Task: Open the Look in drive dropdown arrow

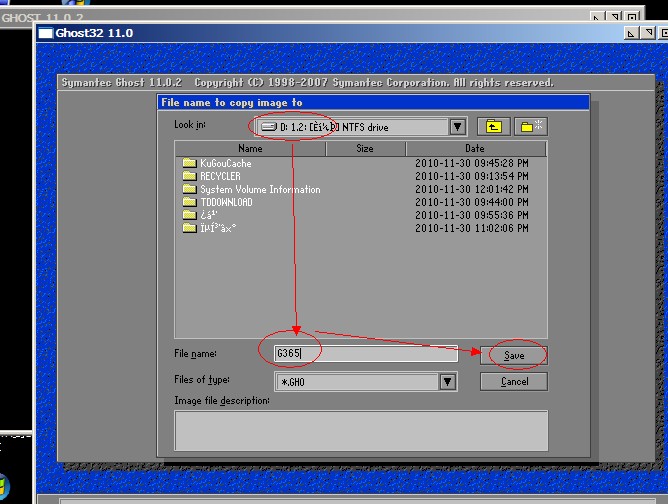Action: pyautogui.click(x=458, y=127)
